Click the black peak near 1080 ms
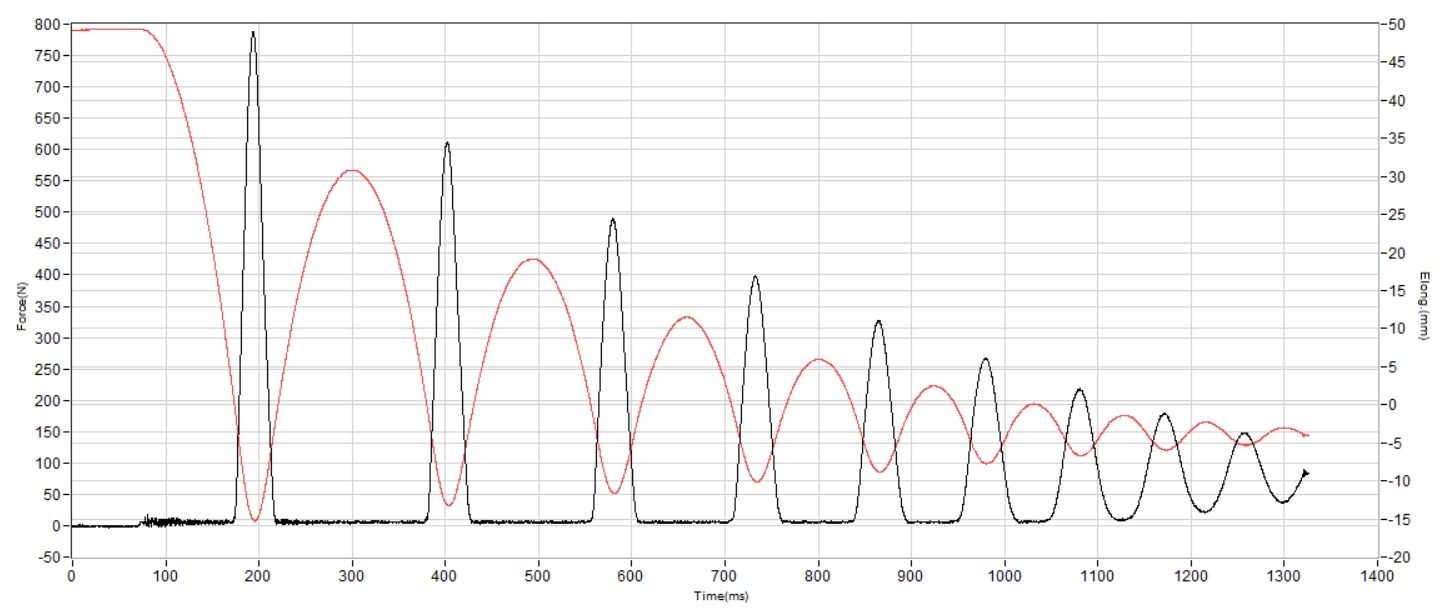Viewport: 1445px width, 608px height. click(1080, 389)
